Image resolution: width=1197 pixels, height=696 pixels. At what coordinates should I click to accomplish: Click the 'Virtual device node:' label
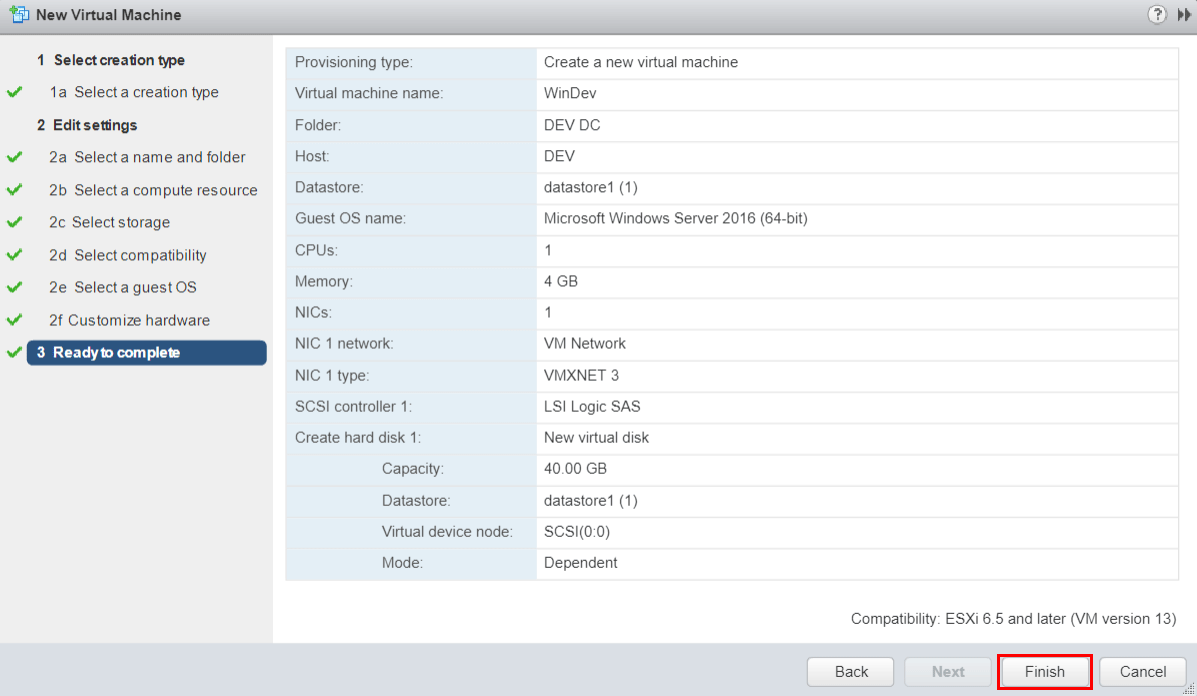(x=447, y=532)
